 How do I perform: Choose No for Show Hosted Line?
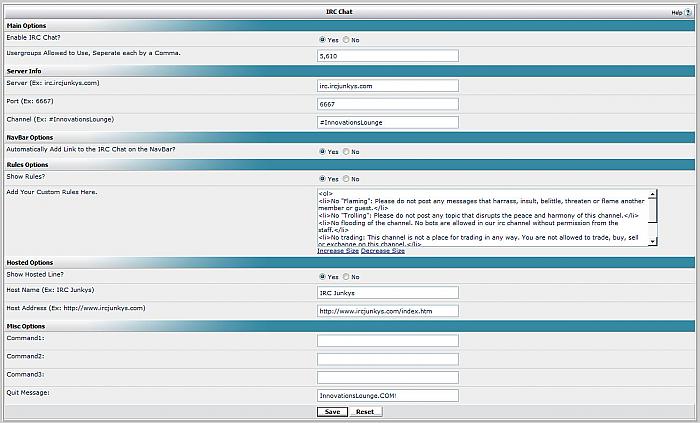point(346,277)
